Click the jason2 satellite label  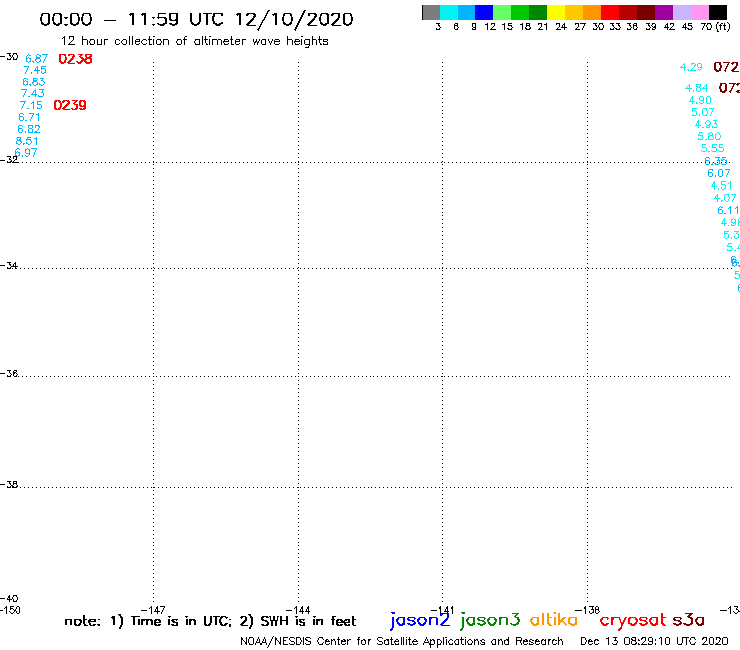pyautogui.click(x=420, y=620)
